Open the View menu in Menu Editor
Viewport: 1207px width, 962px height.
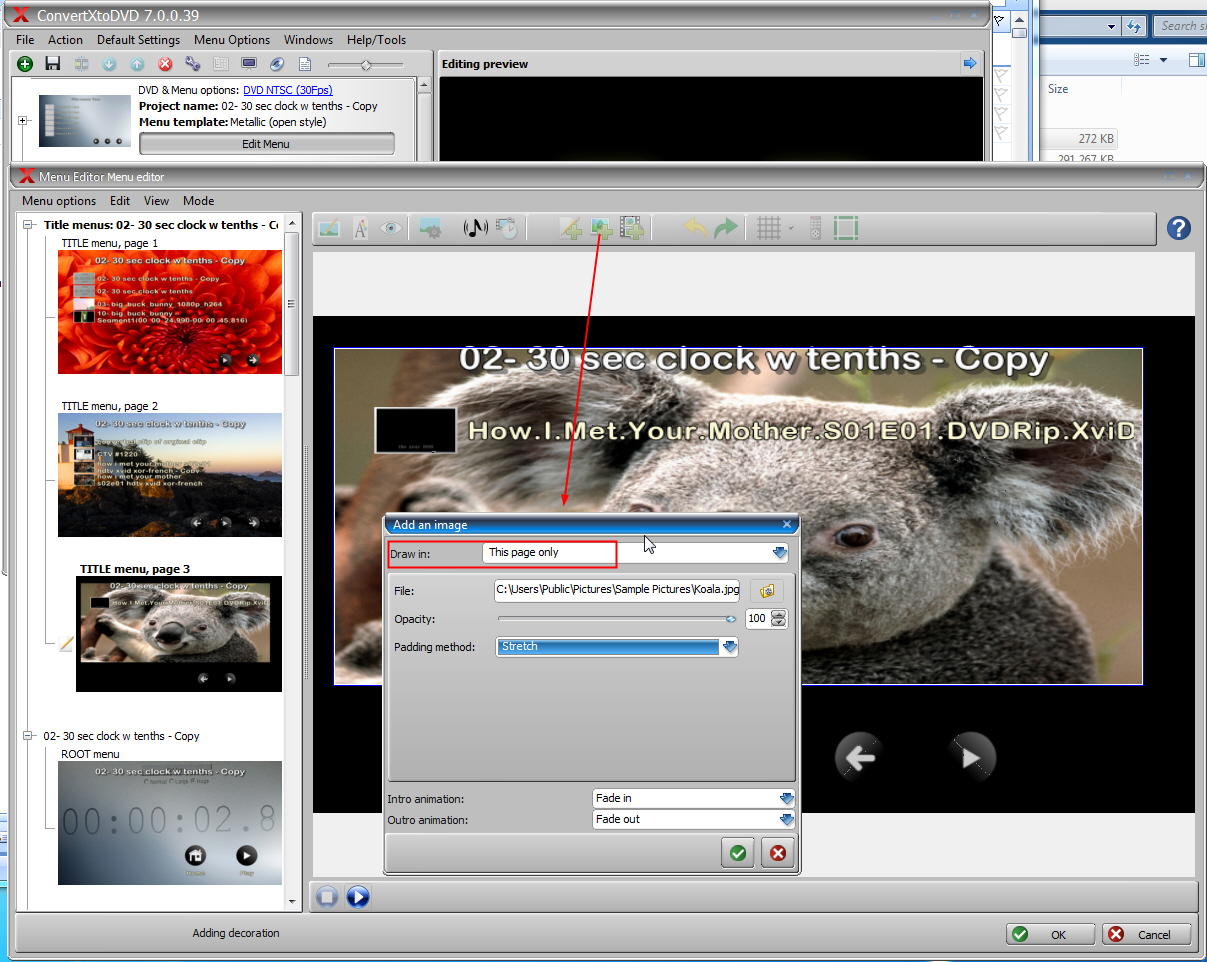click(x=156, y=201)
